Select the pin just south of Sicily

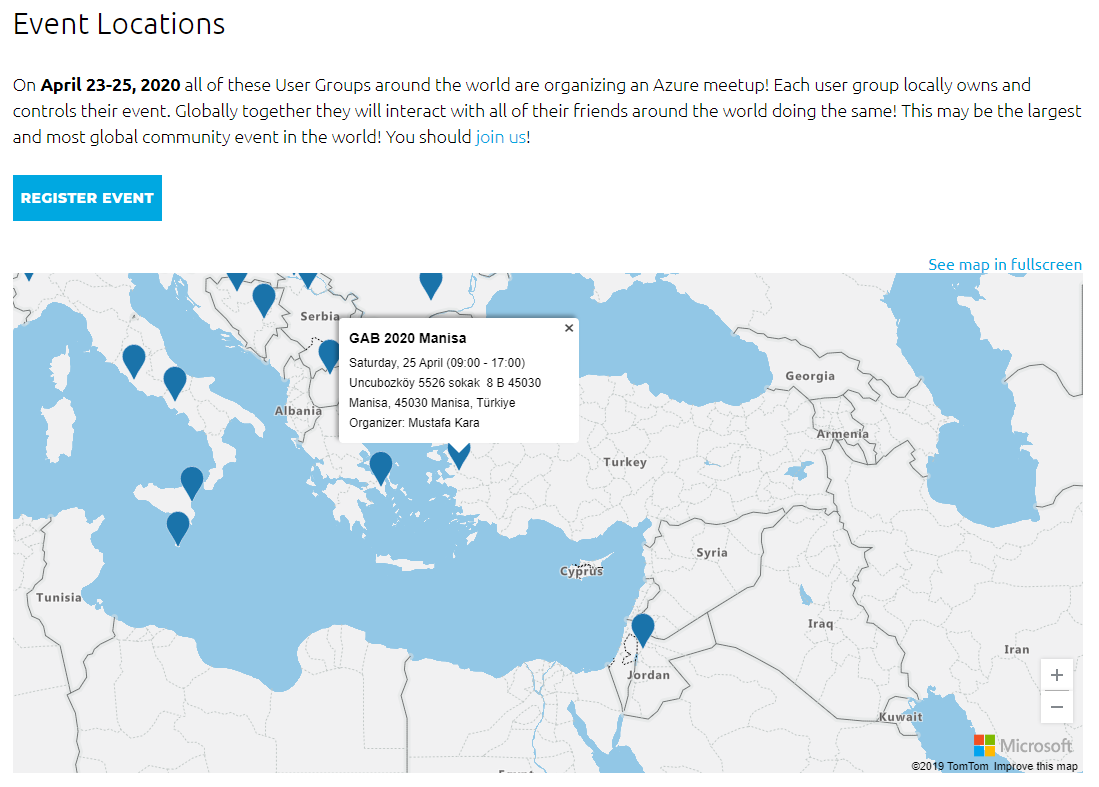[x=178, y=525]
